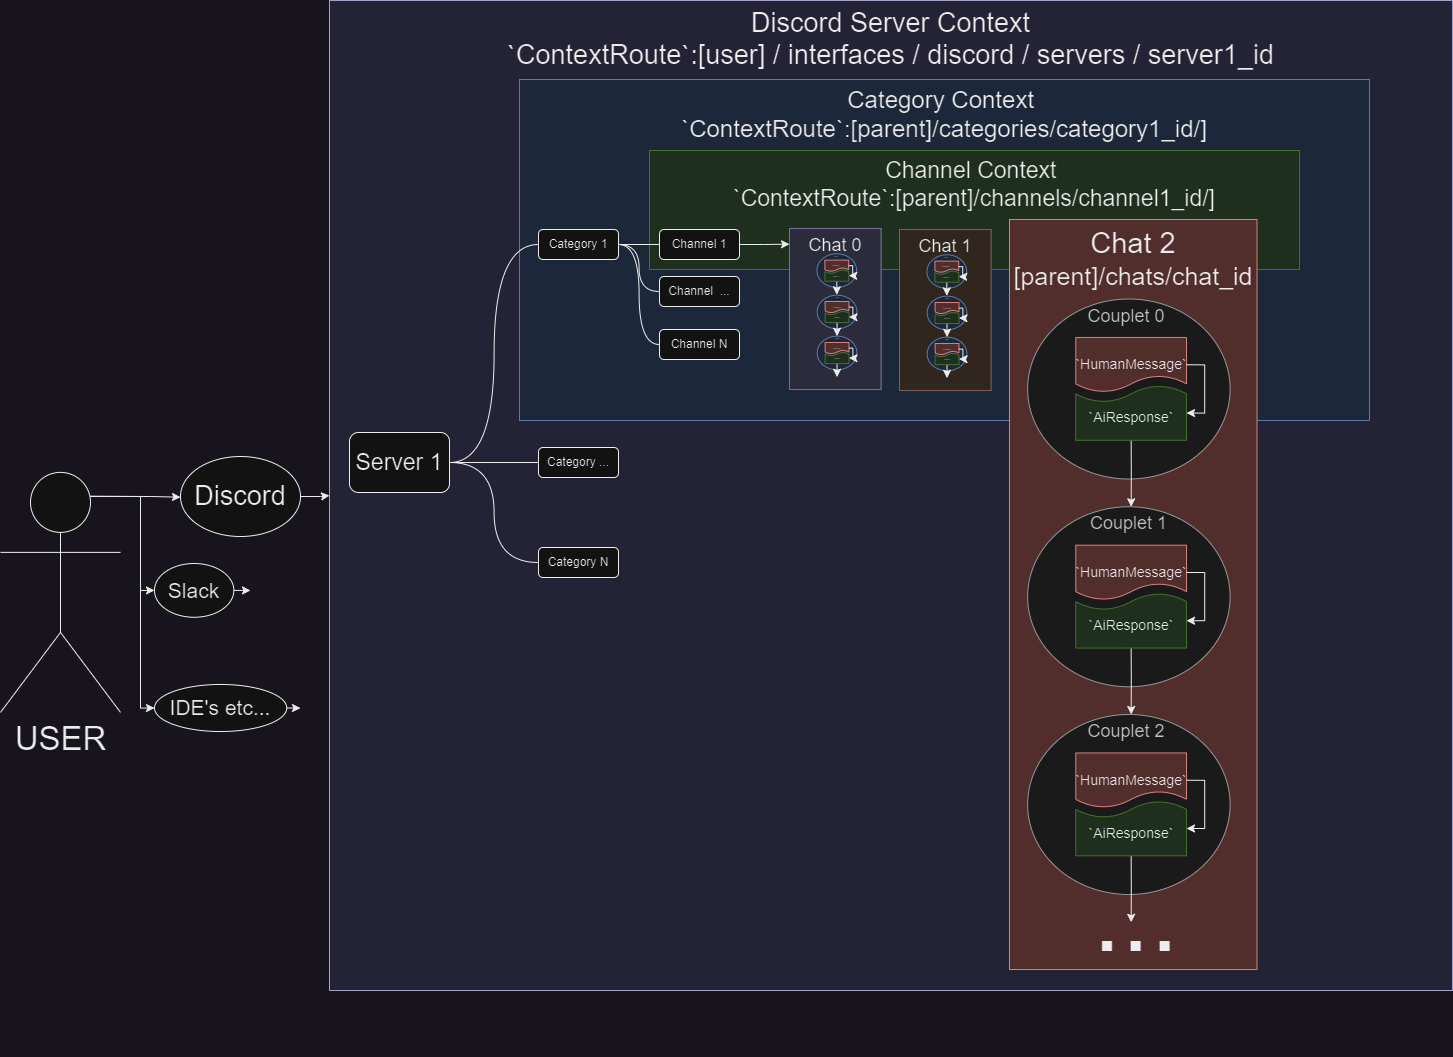Click the first mini couplet in Chat 0
Viewport: 1453px width, 1057px height.
[x=837, y=270]
